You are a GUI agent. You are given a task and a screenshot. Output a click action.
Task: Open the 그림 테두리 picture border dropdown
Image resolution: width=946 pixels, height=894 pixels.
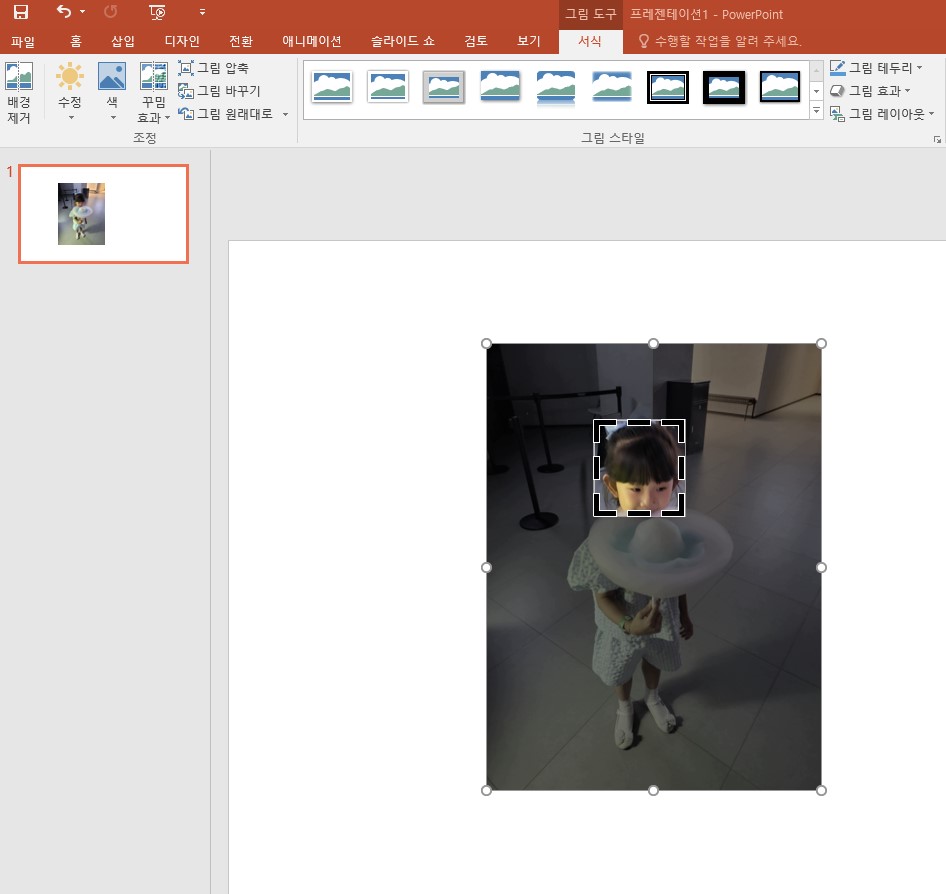pos(876,68)
